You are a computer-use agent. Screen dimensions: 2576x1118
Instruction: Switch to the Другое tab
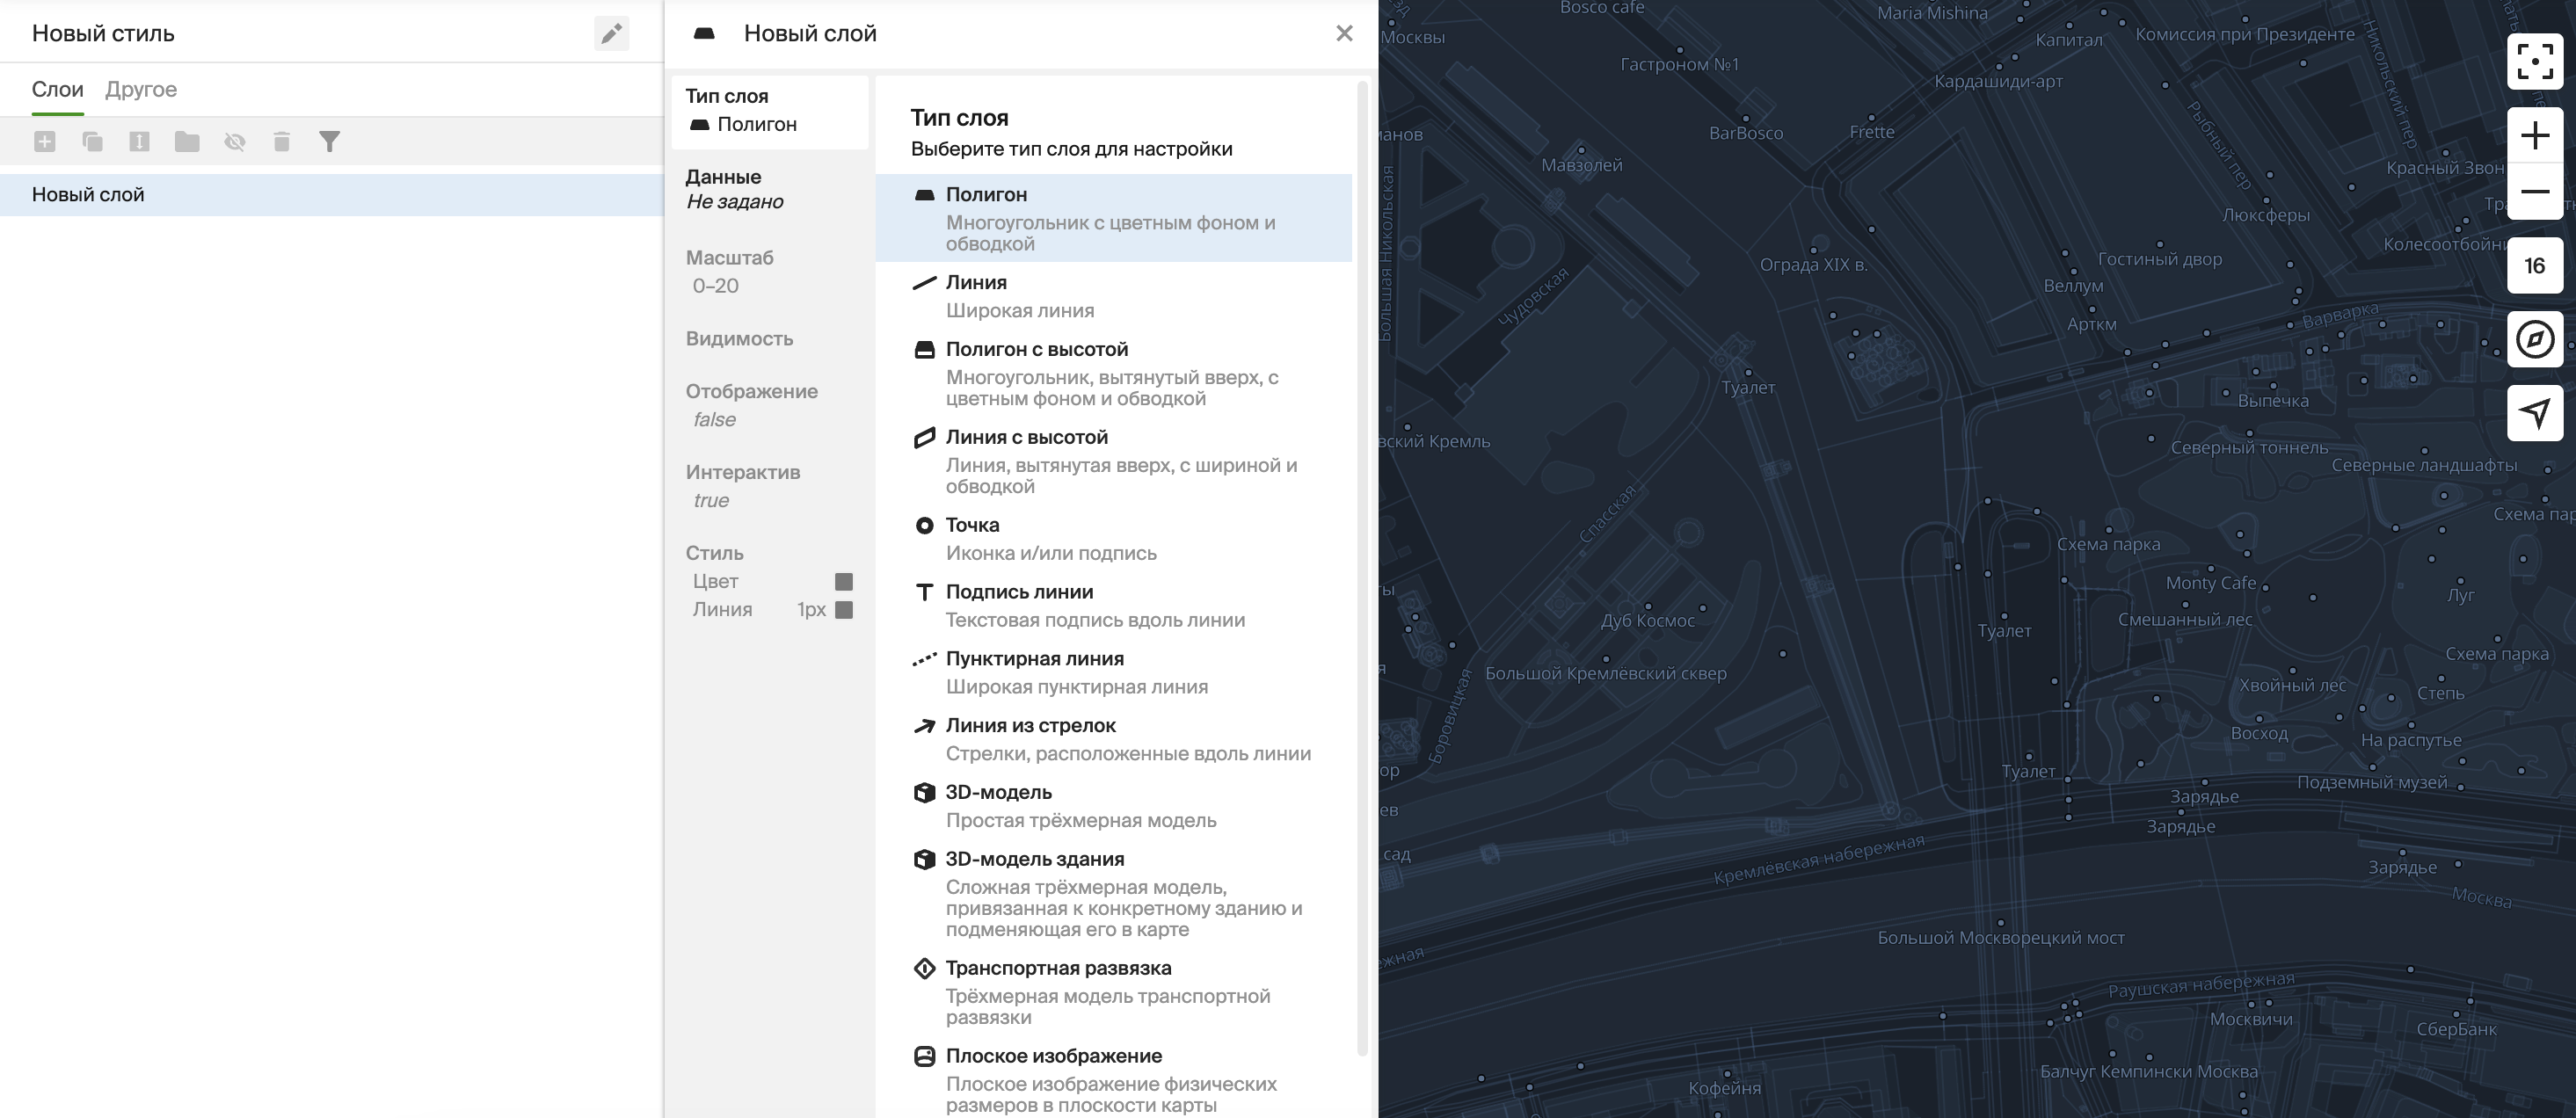click(x=141, y=89)
